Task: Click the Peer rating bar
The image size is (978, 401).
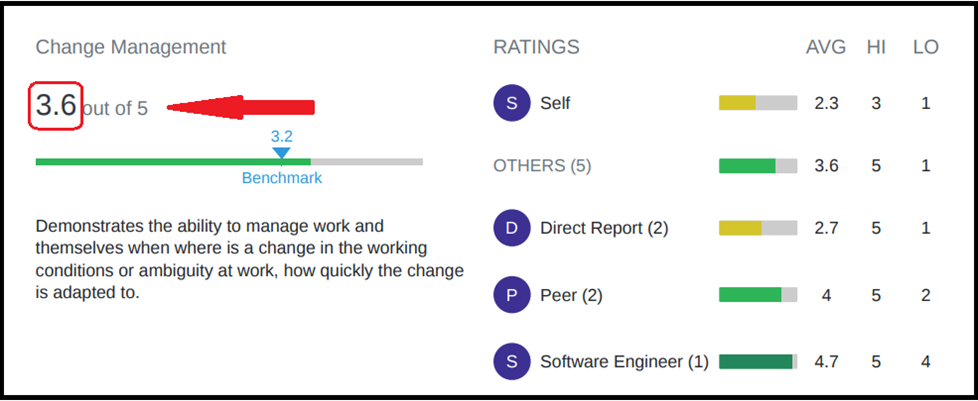Action: click(758, 295)
